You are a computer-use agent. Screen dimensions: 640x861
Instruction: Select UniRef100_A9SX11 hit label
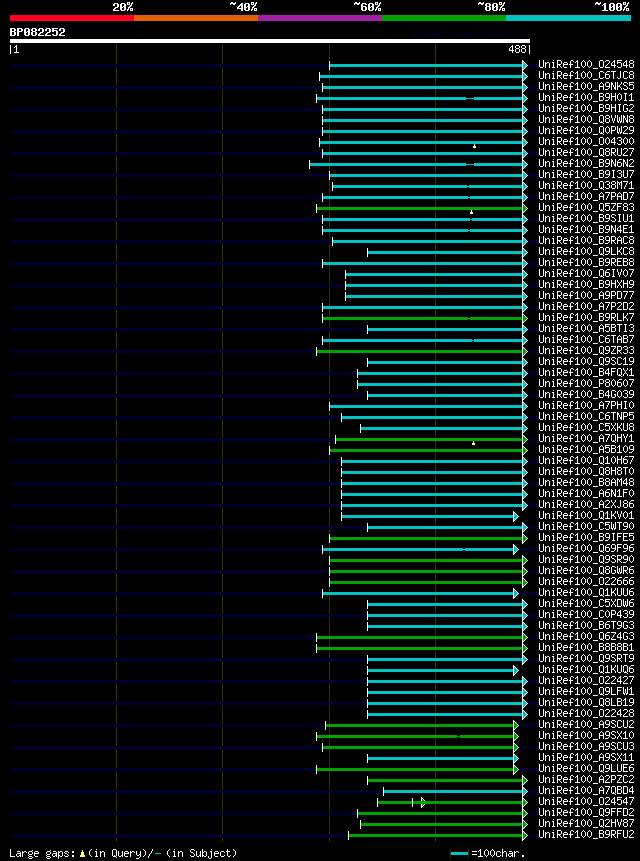tap(586, 757)
